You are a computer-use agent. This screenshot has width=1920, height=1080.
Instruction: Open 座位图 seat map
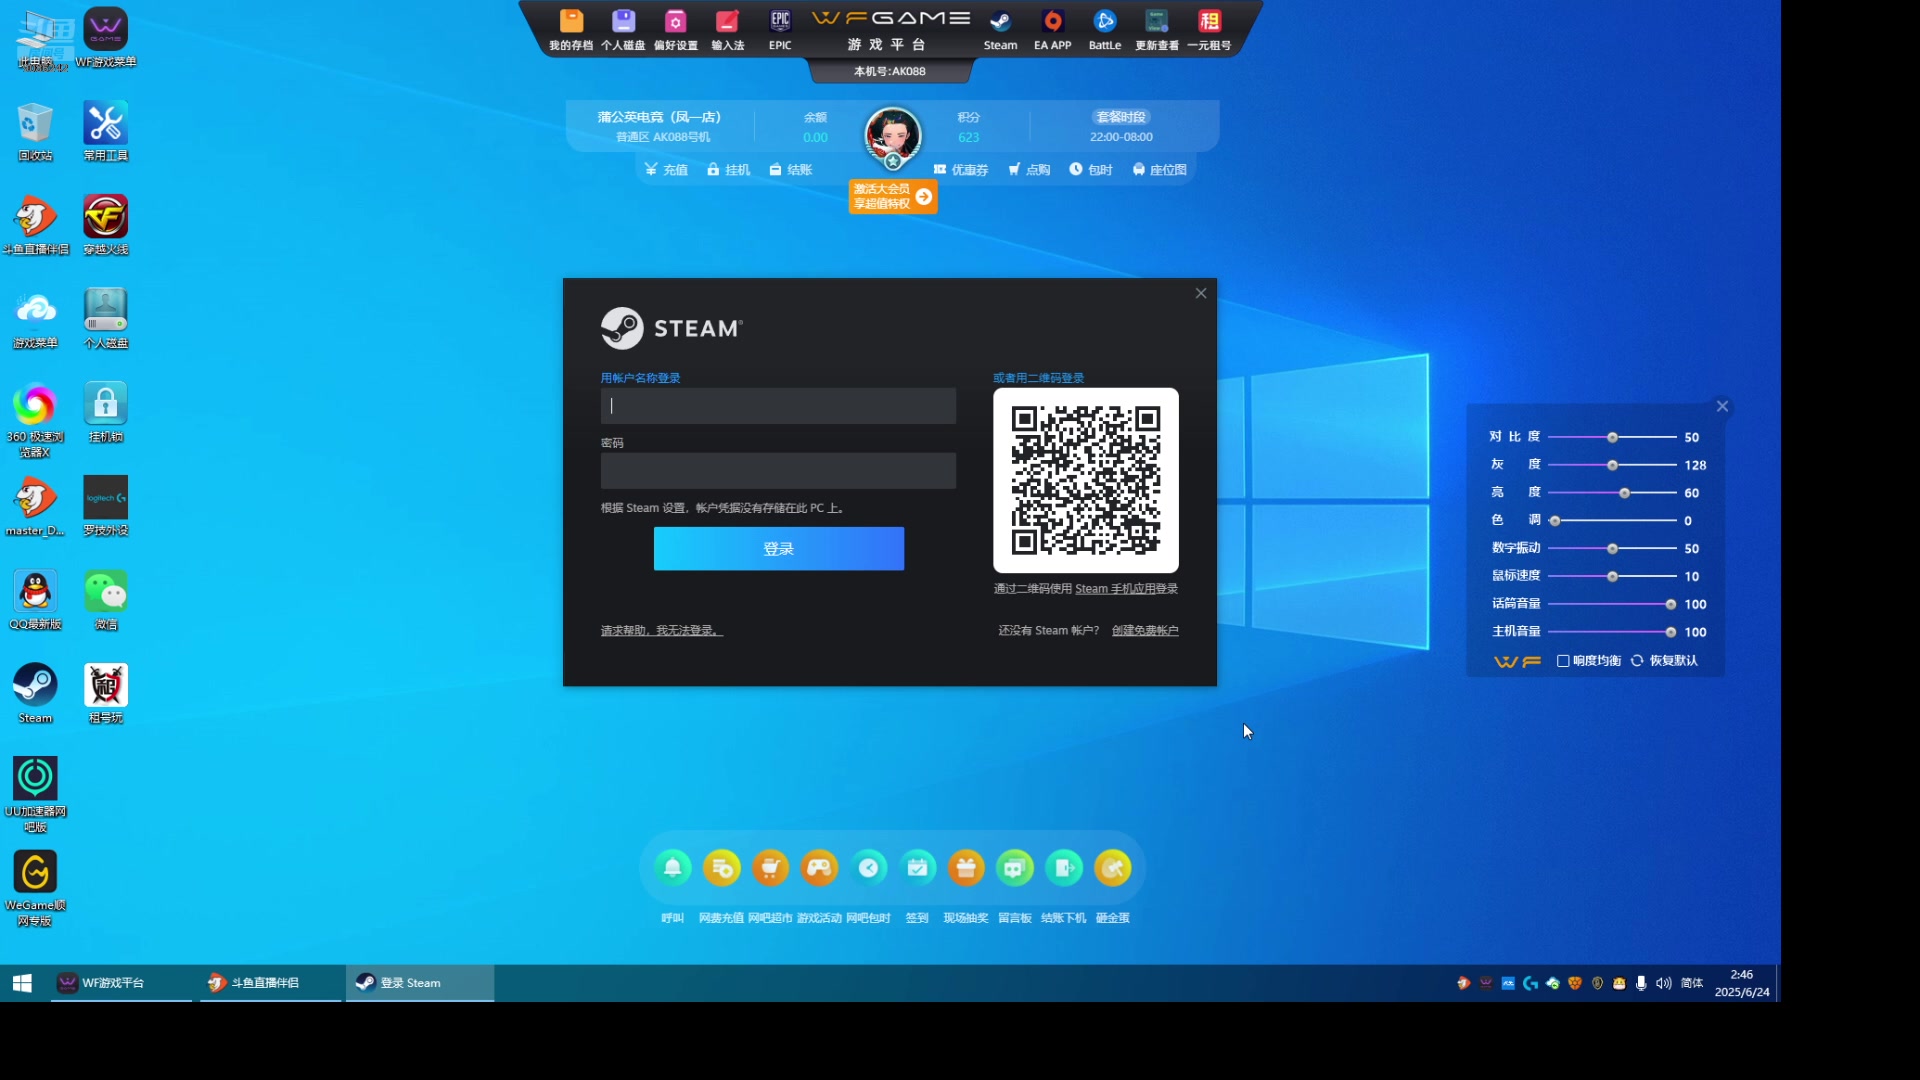point(1159,170)
